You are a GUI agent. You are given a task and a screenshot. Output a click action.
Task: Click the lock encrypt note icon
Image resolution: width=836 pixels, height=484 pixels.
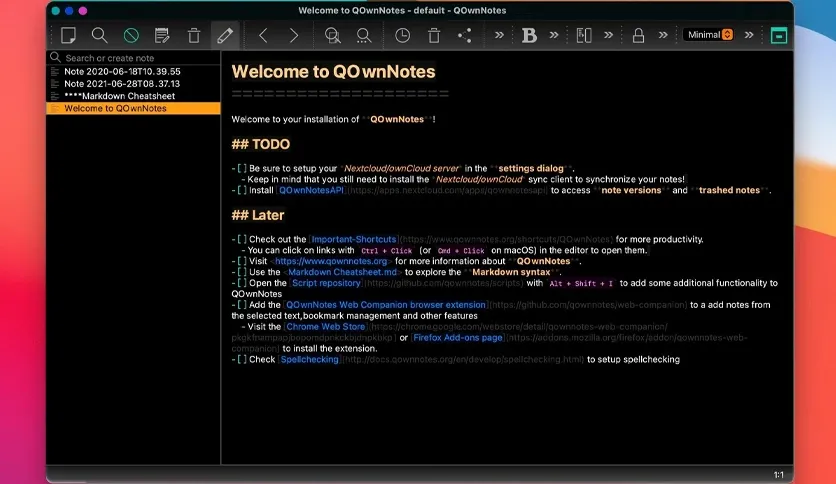click(x=638, y=35)
